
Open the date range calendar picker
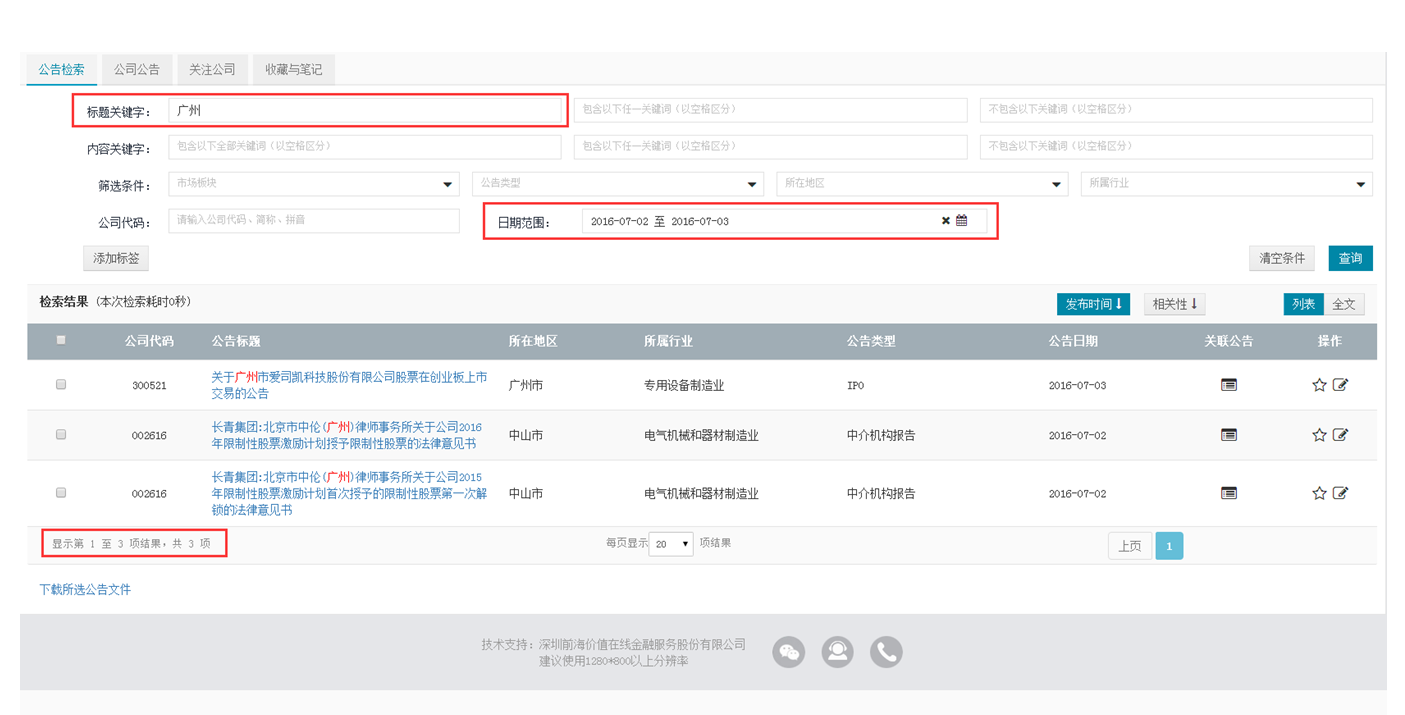click(962, 221)
